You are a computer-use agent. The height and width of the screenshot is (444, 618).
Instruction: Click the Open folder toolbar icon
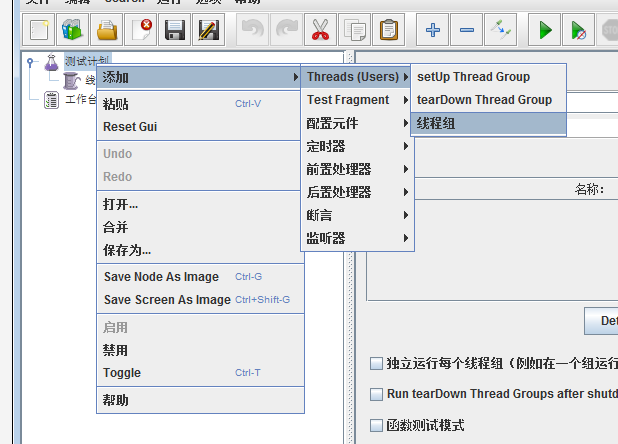click(107, 30)
